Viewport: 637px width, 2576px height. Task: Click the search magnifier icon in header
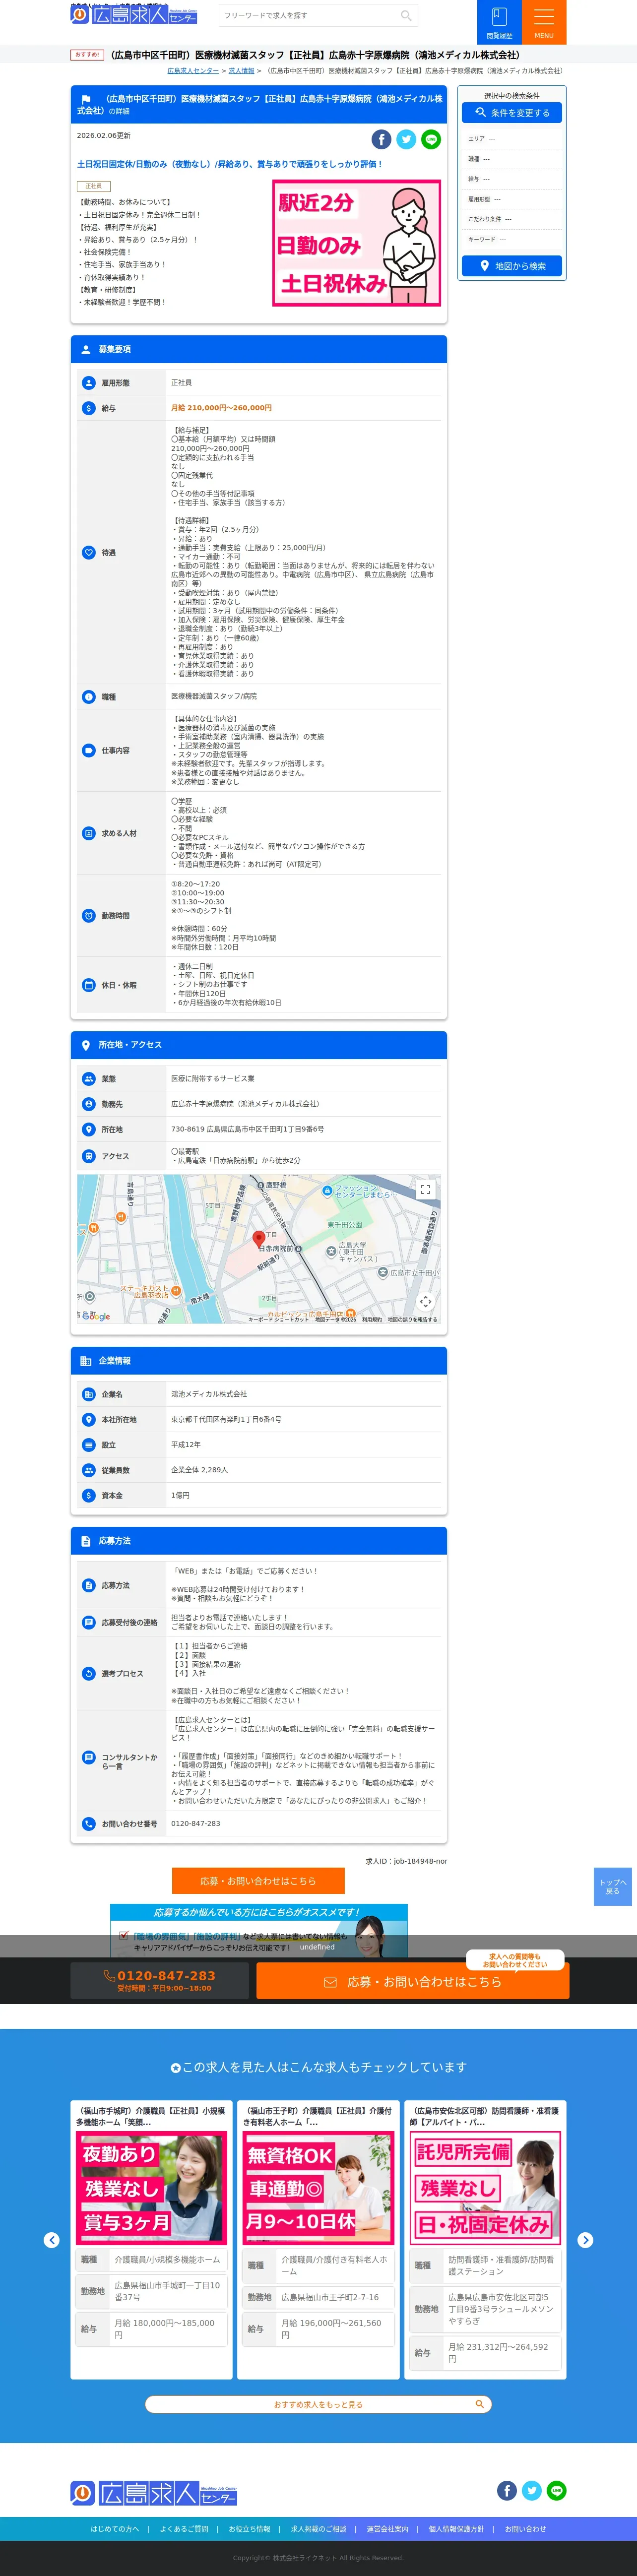[405, 15]
